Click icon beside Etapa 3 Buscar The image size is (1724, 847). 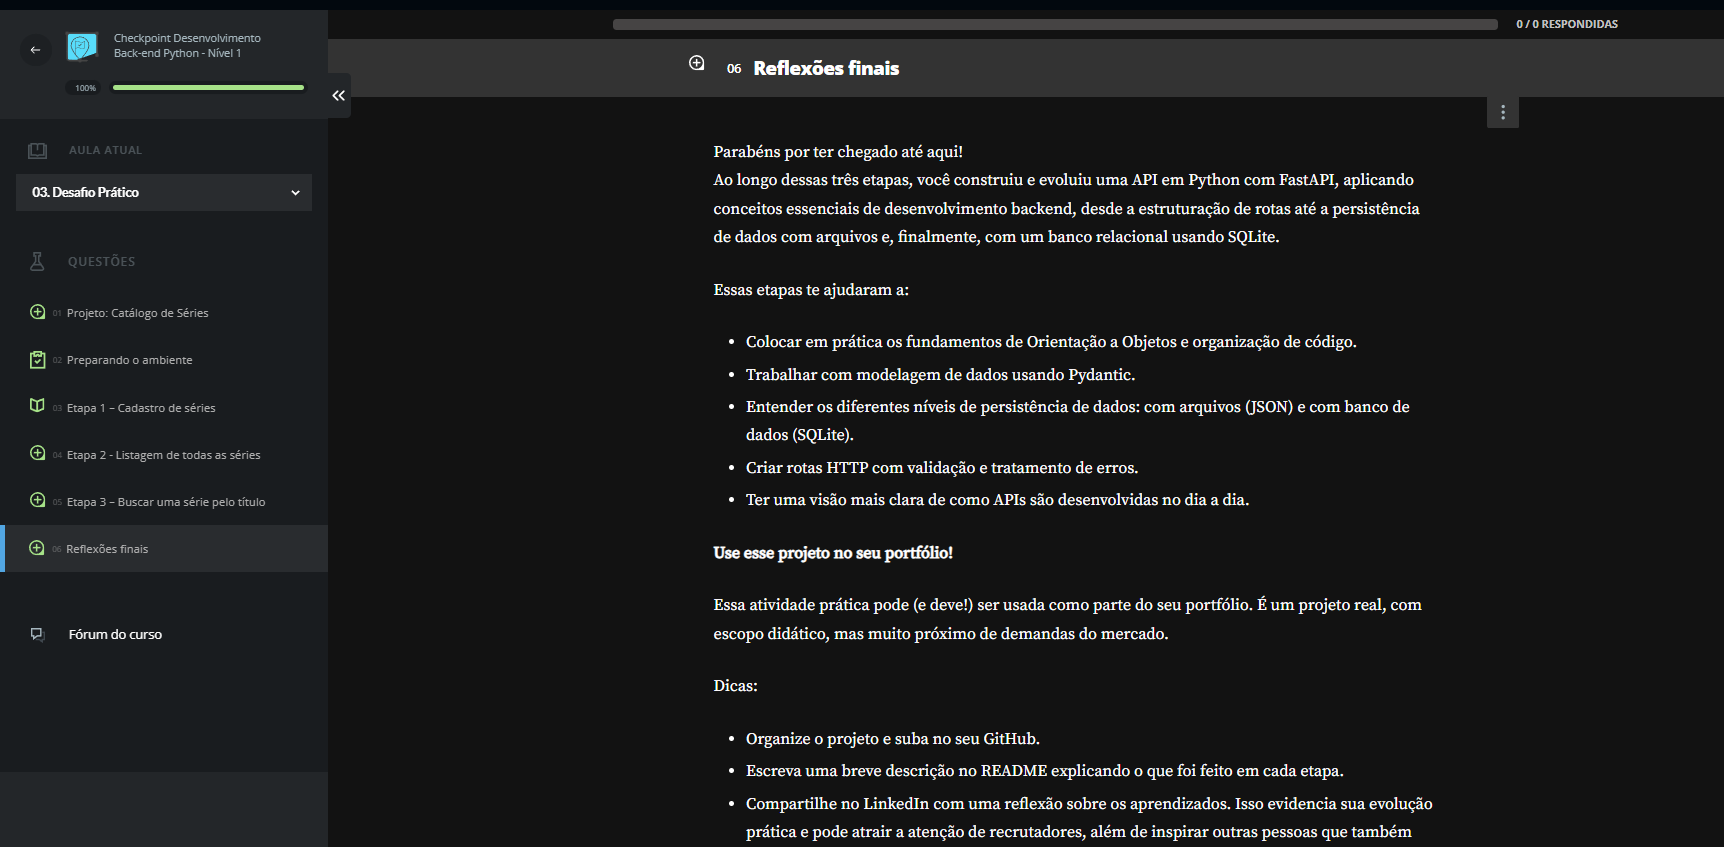[37, 500]
